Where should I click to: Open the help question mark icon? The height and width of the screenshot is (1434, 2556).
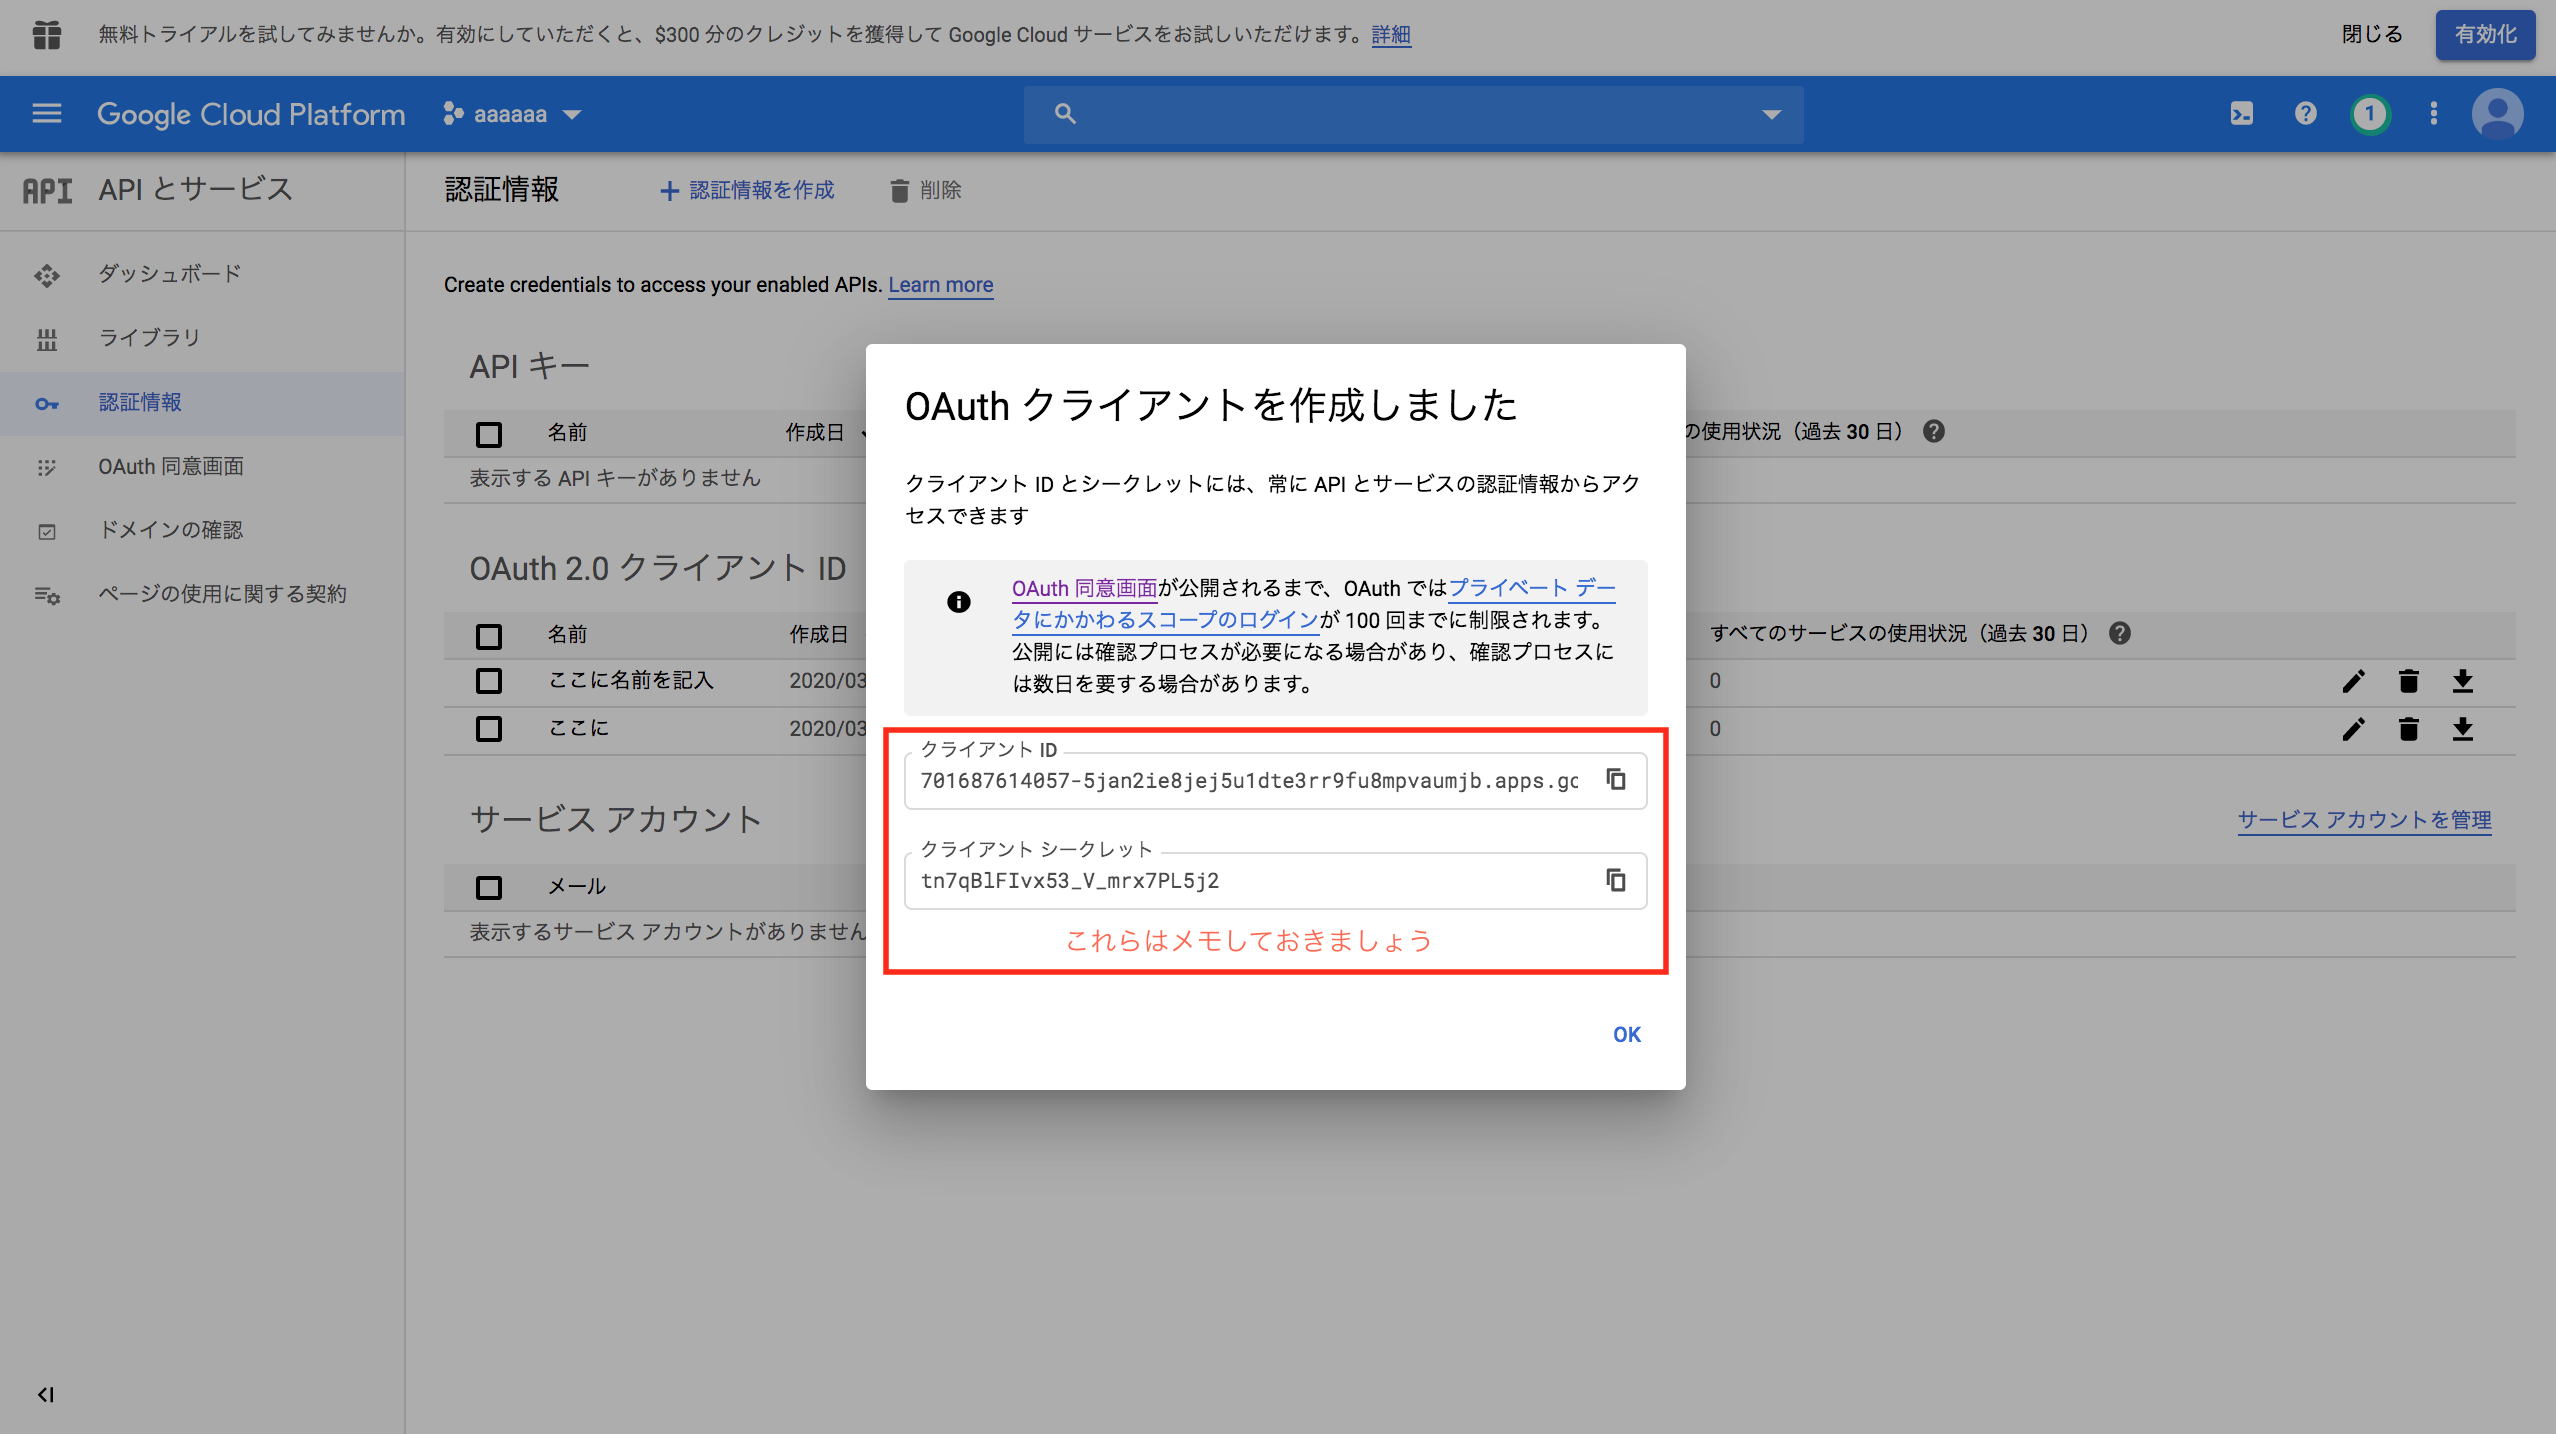[x=2305, y=114]
